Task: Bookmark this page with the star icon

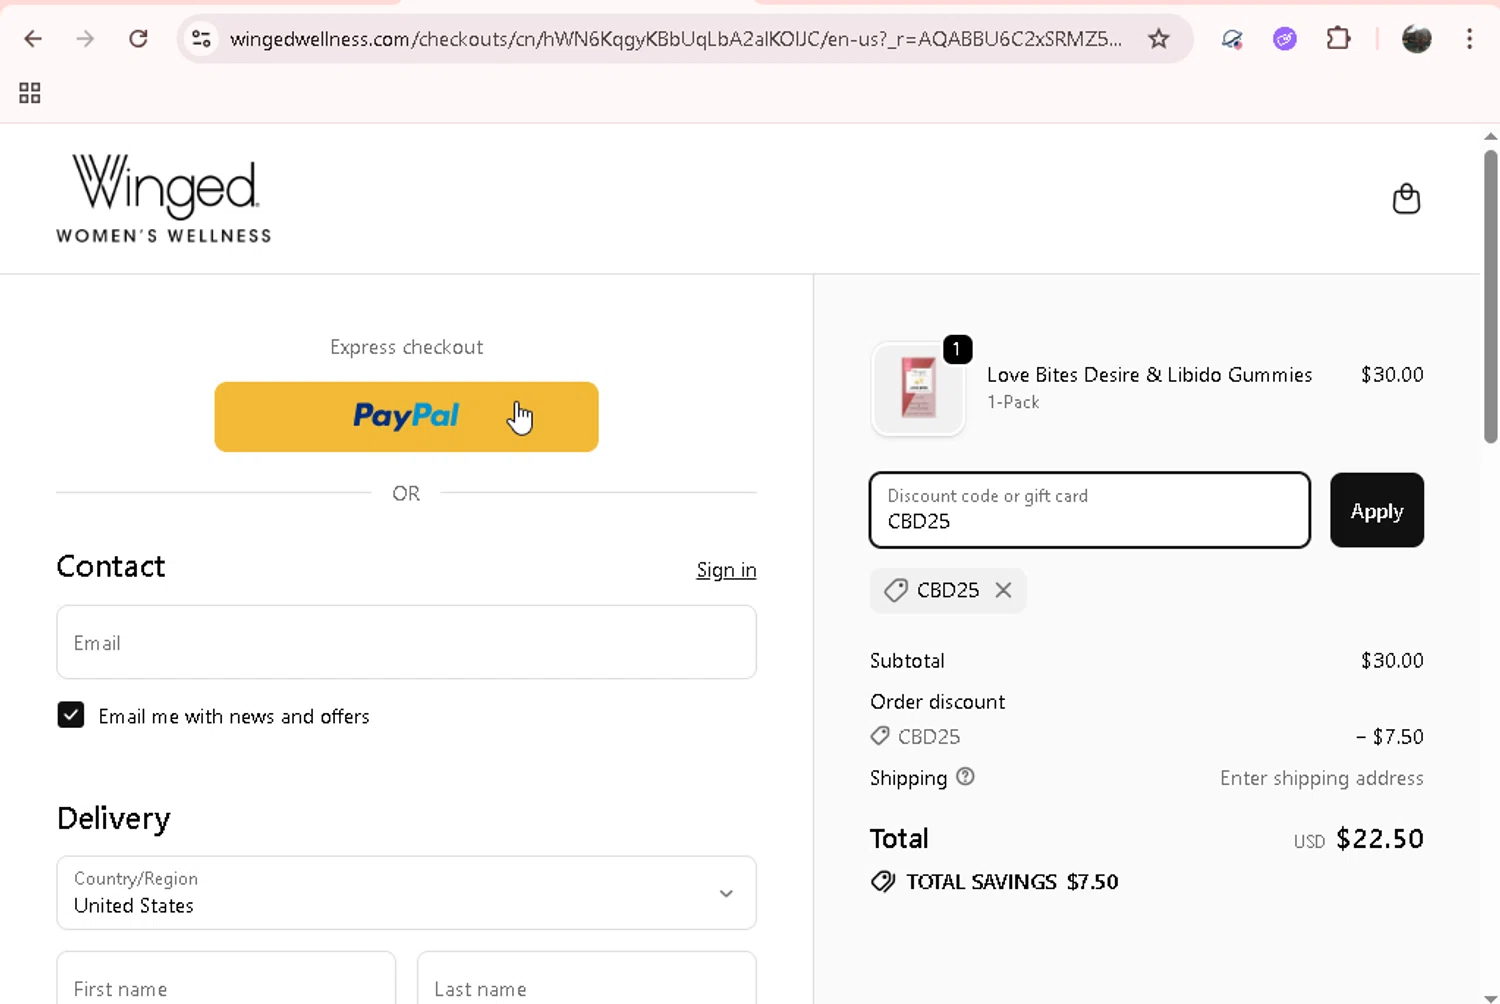Action: pos(1158,39)
